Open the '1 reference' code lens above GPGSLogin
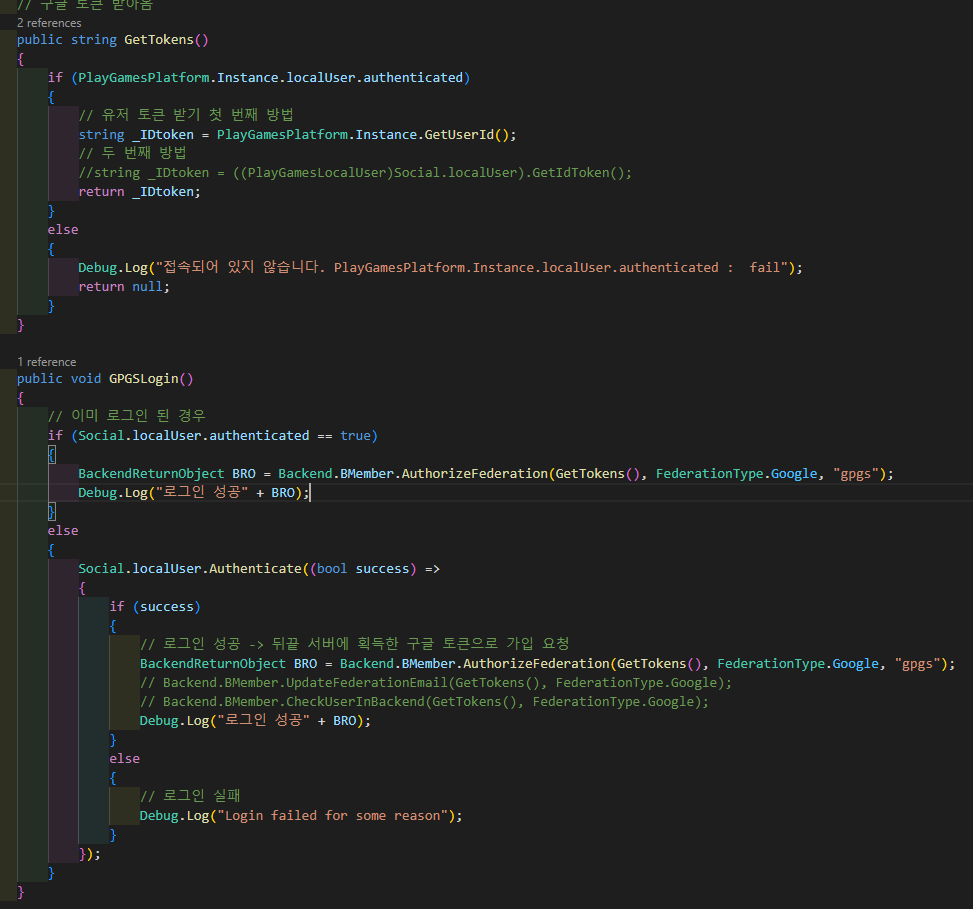Screen dimensions: 973x909 pos(47,362)
